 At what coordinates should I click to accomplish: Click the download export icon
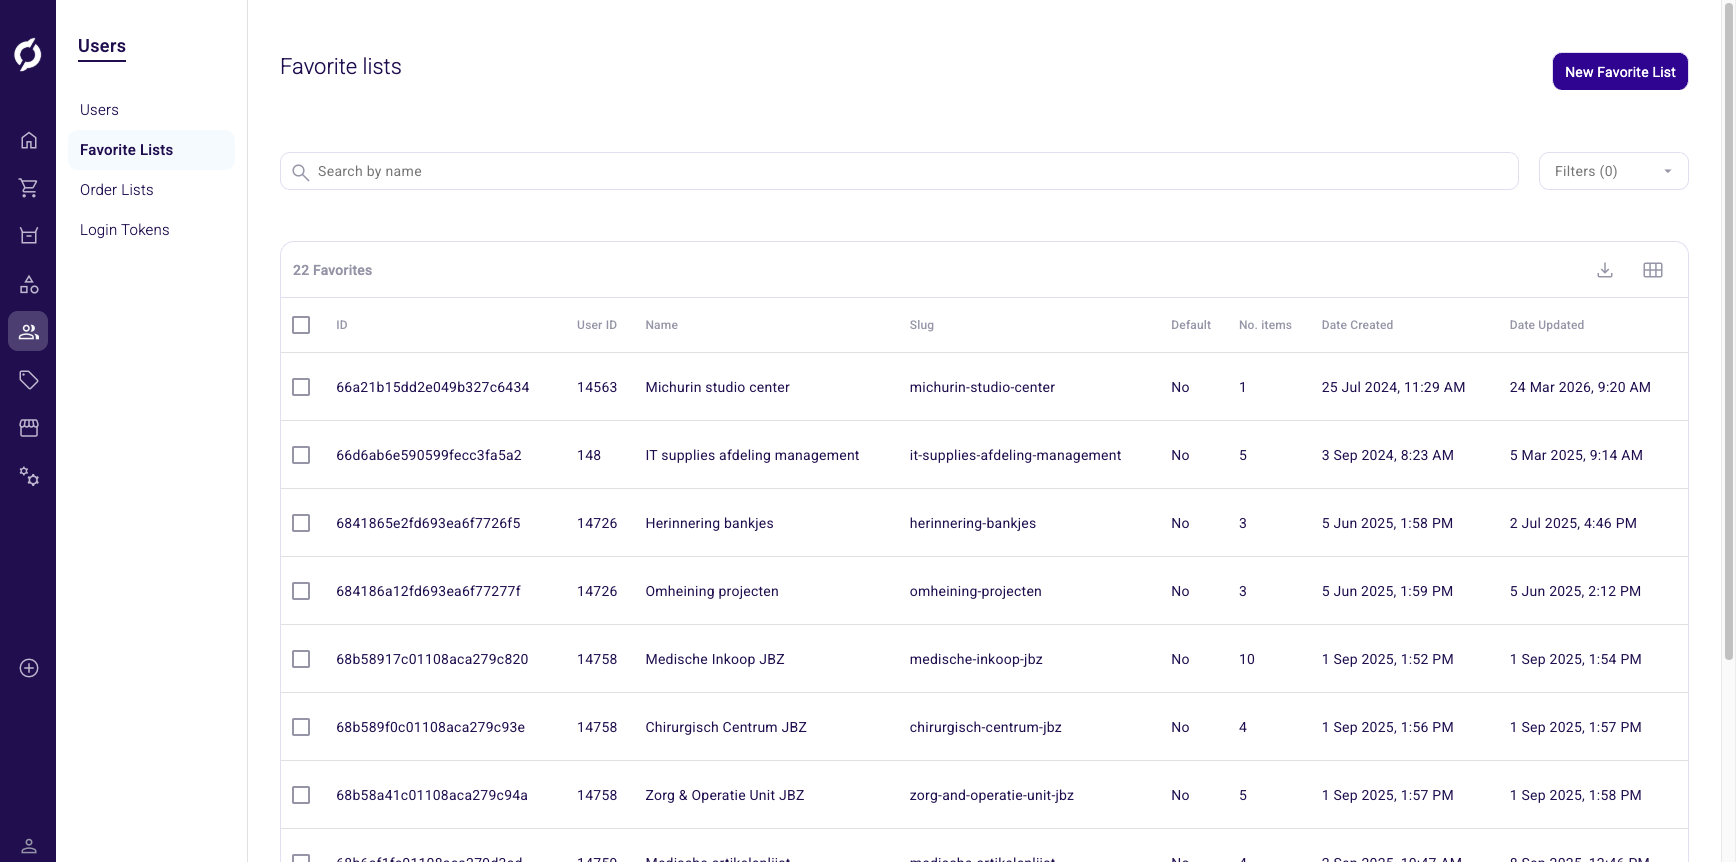[x=1605, y=270]
